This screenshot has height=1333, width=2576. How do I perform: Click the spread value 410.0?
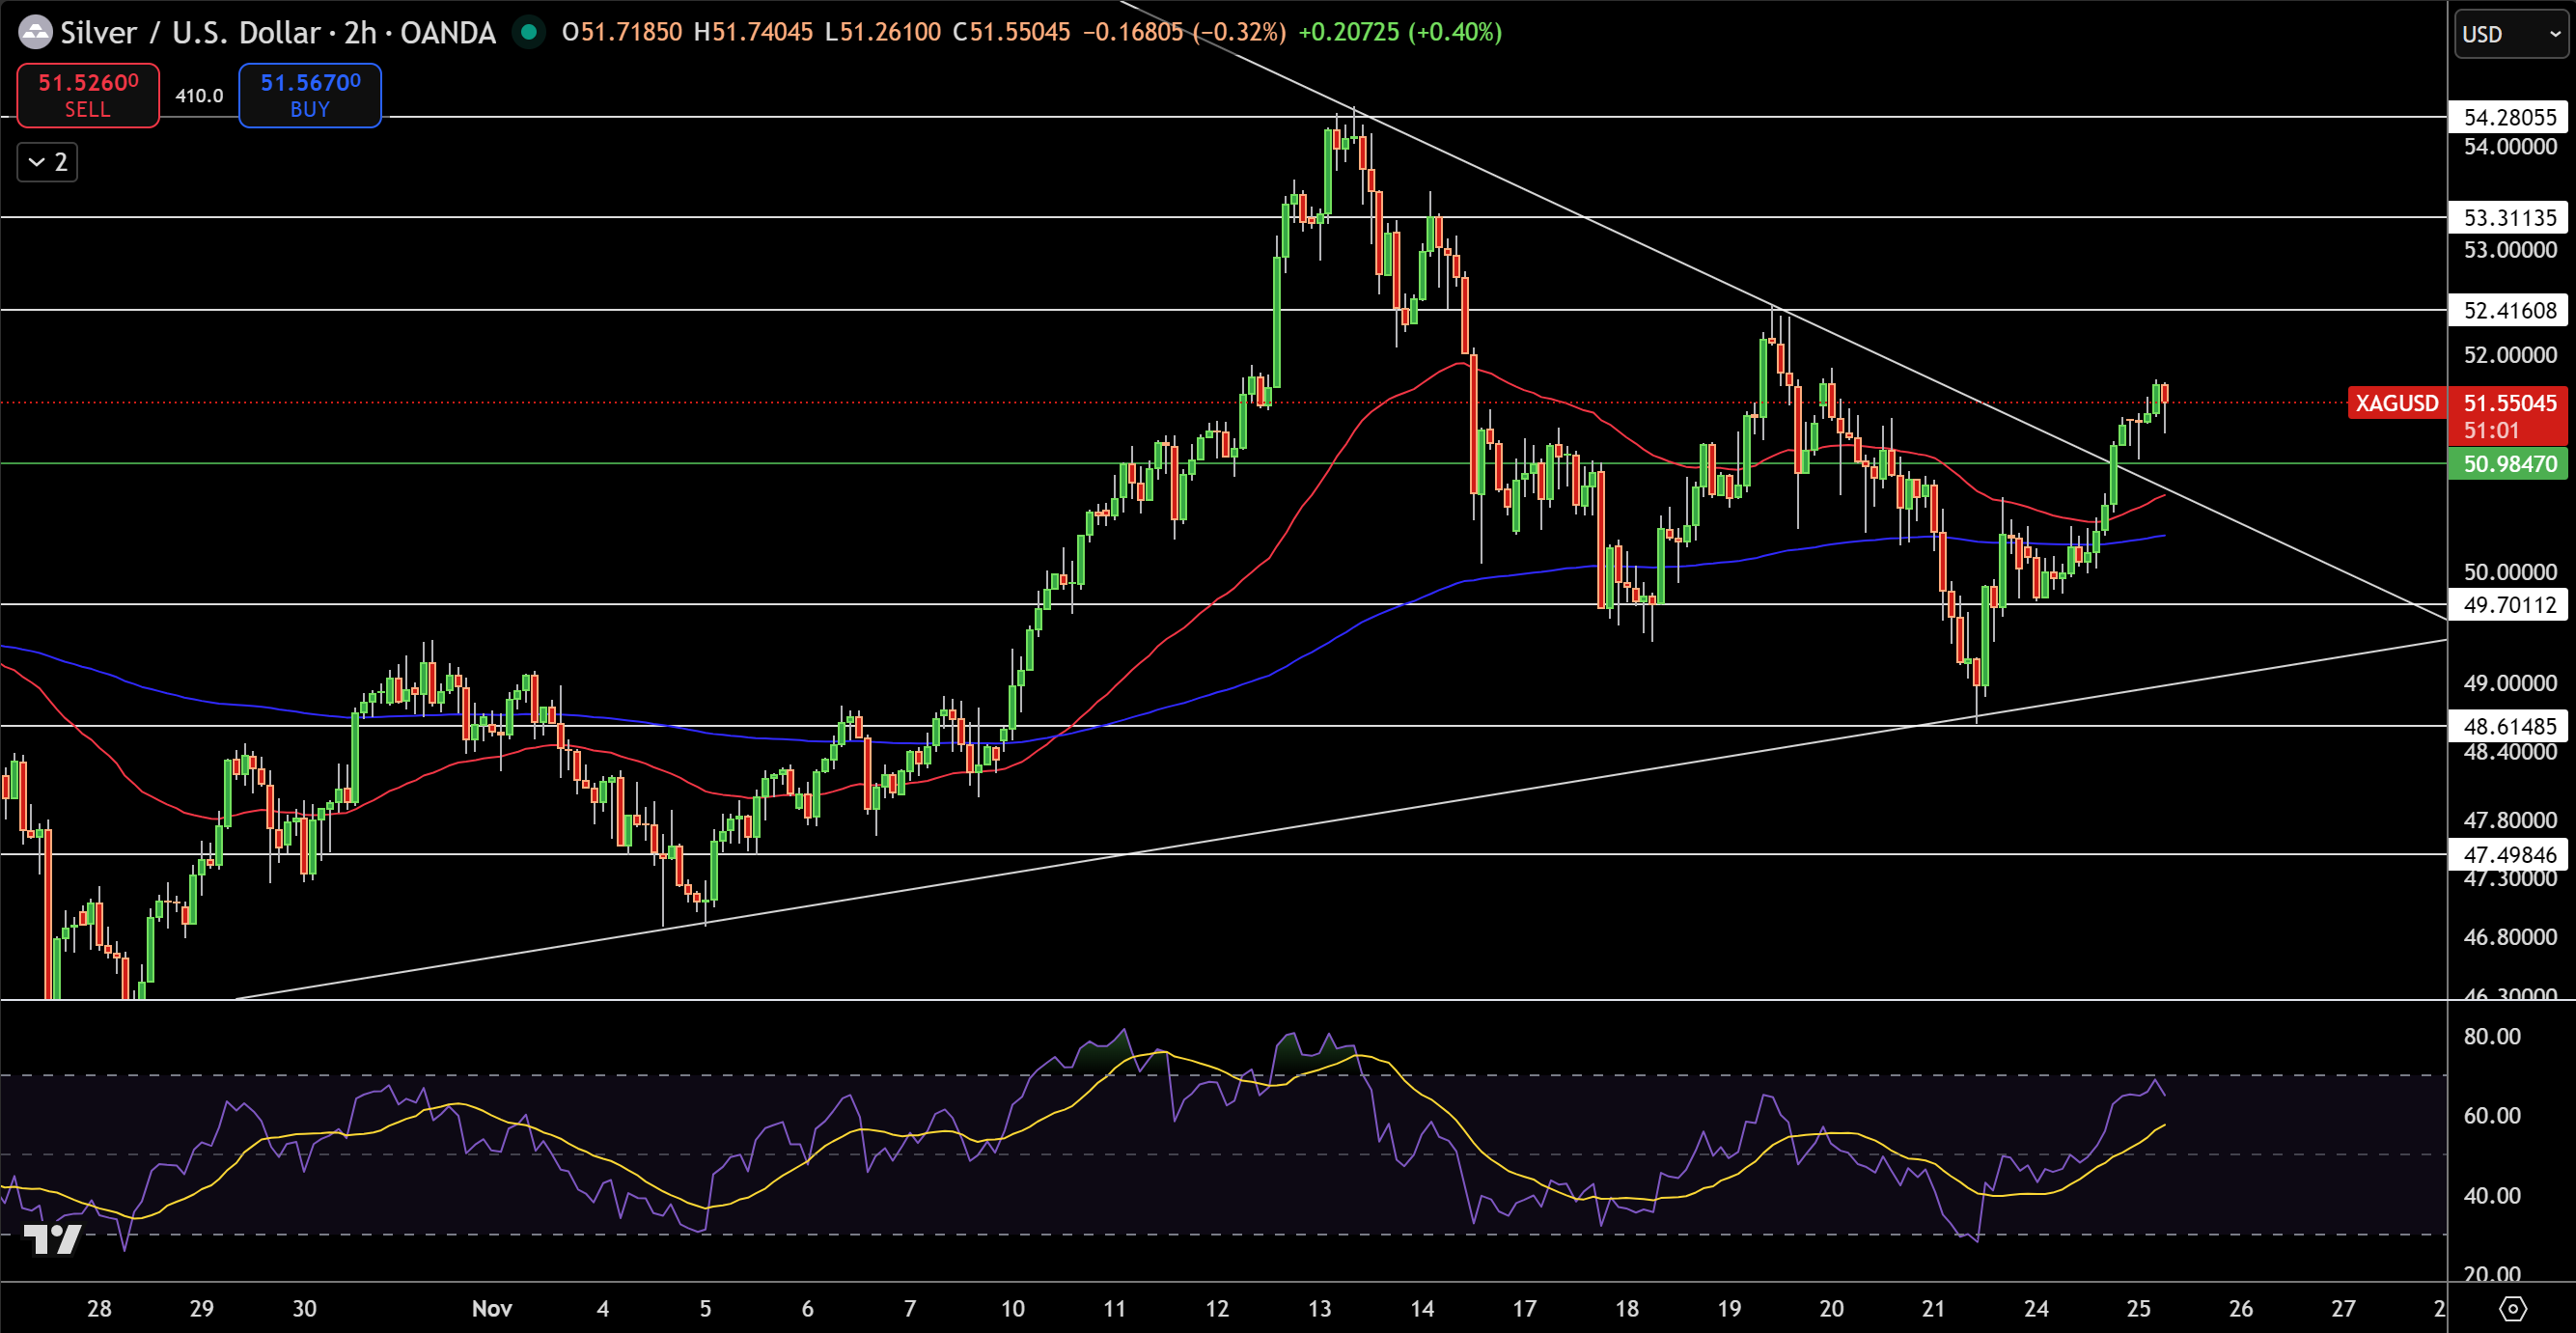coord(199,96)
